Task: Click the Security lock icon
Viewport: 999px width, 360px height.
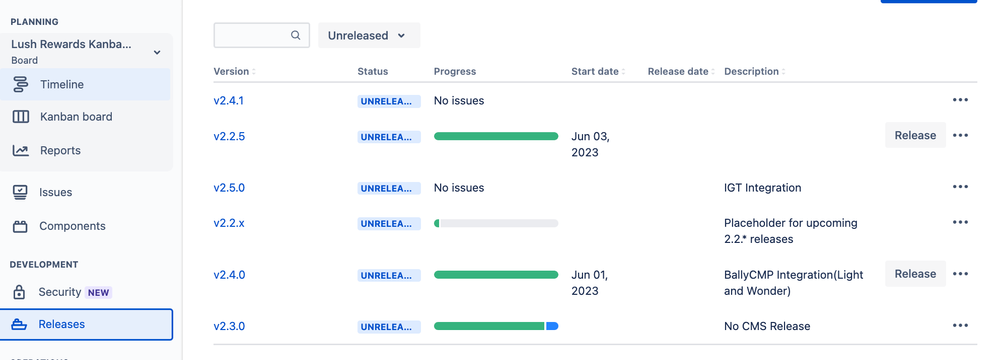Action: (19, 292)
